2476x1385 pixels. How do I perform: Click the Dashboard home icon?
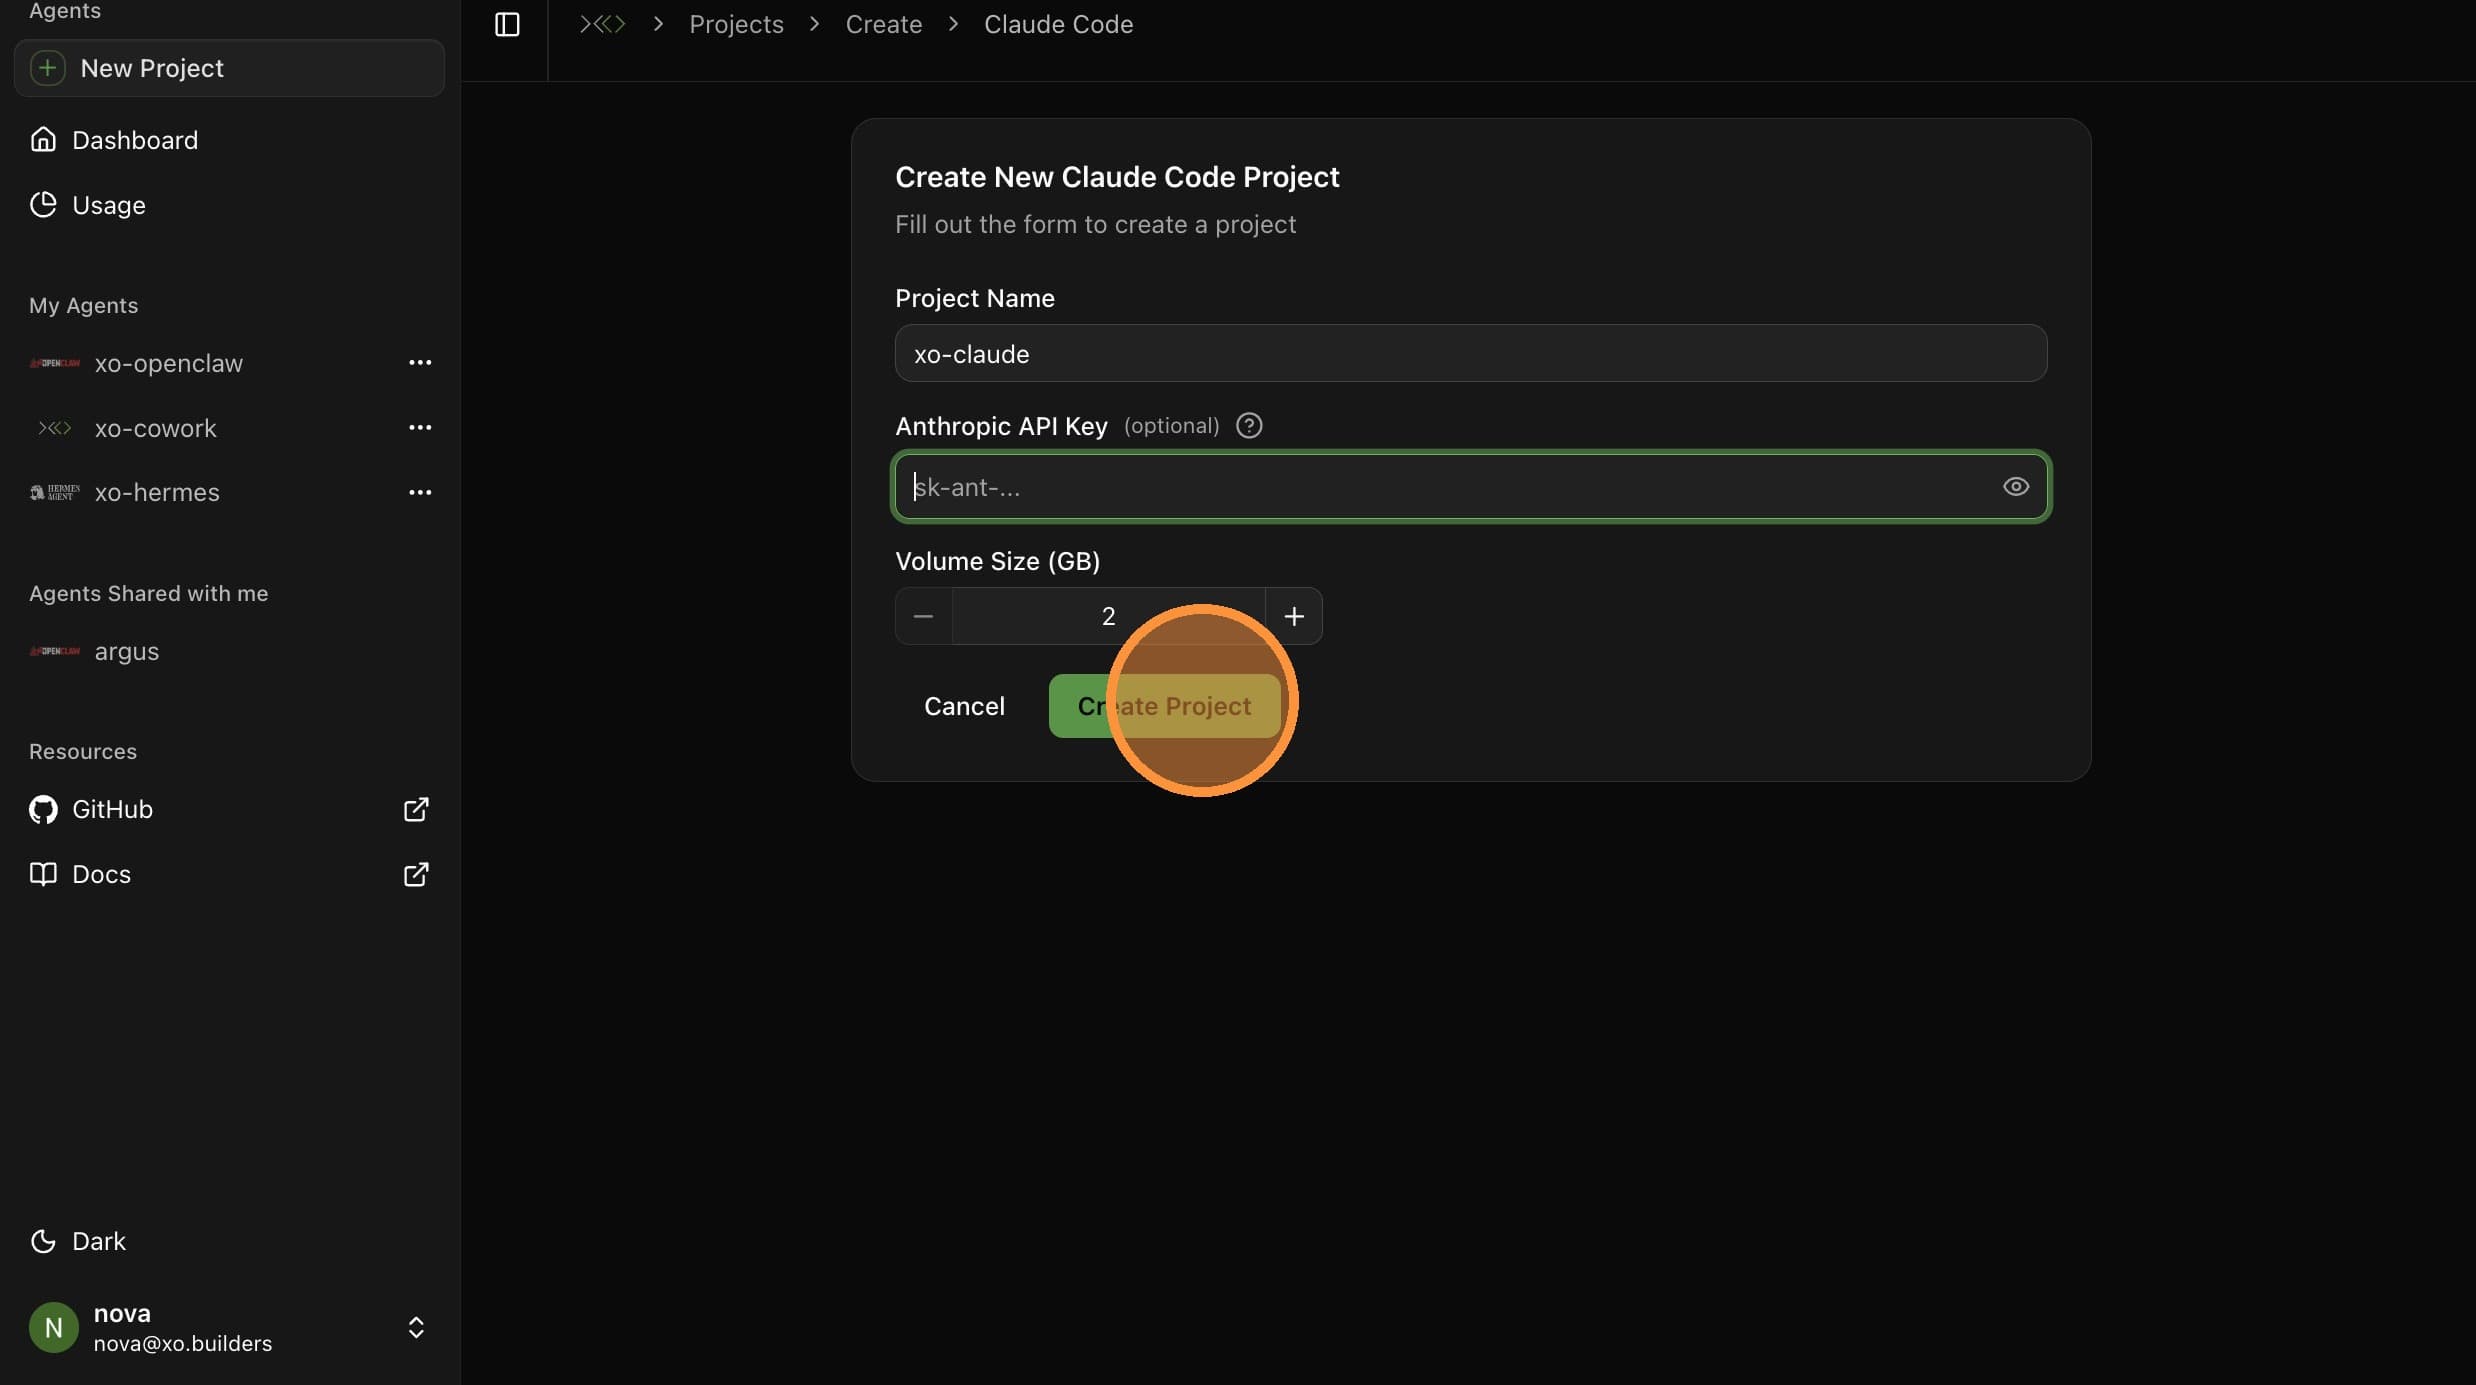coord(43,140)
